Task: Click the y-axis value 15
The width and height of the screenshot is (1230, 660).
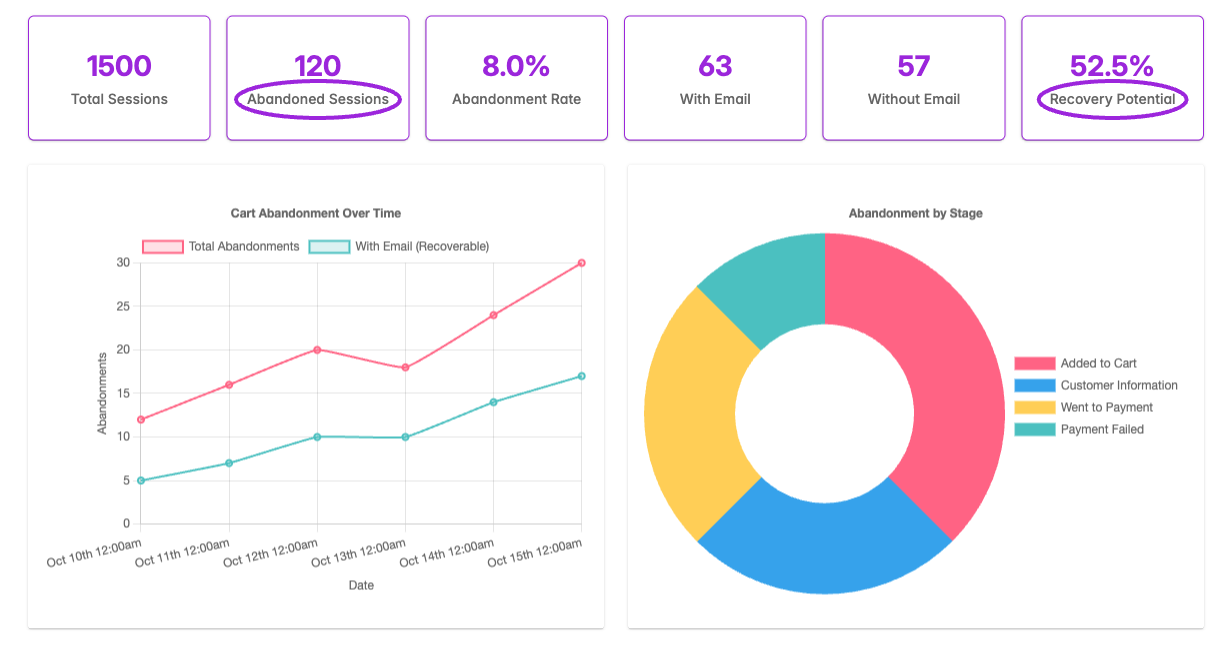Action: [124, 393]
